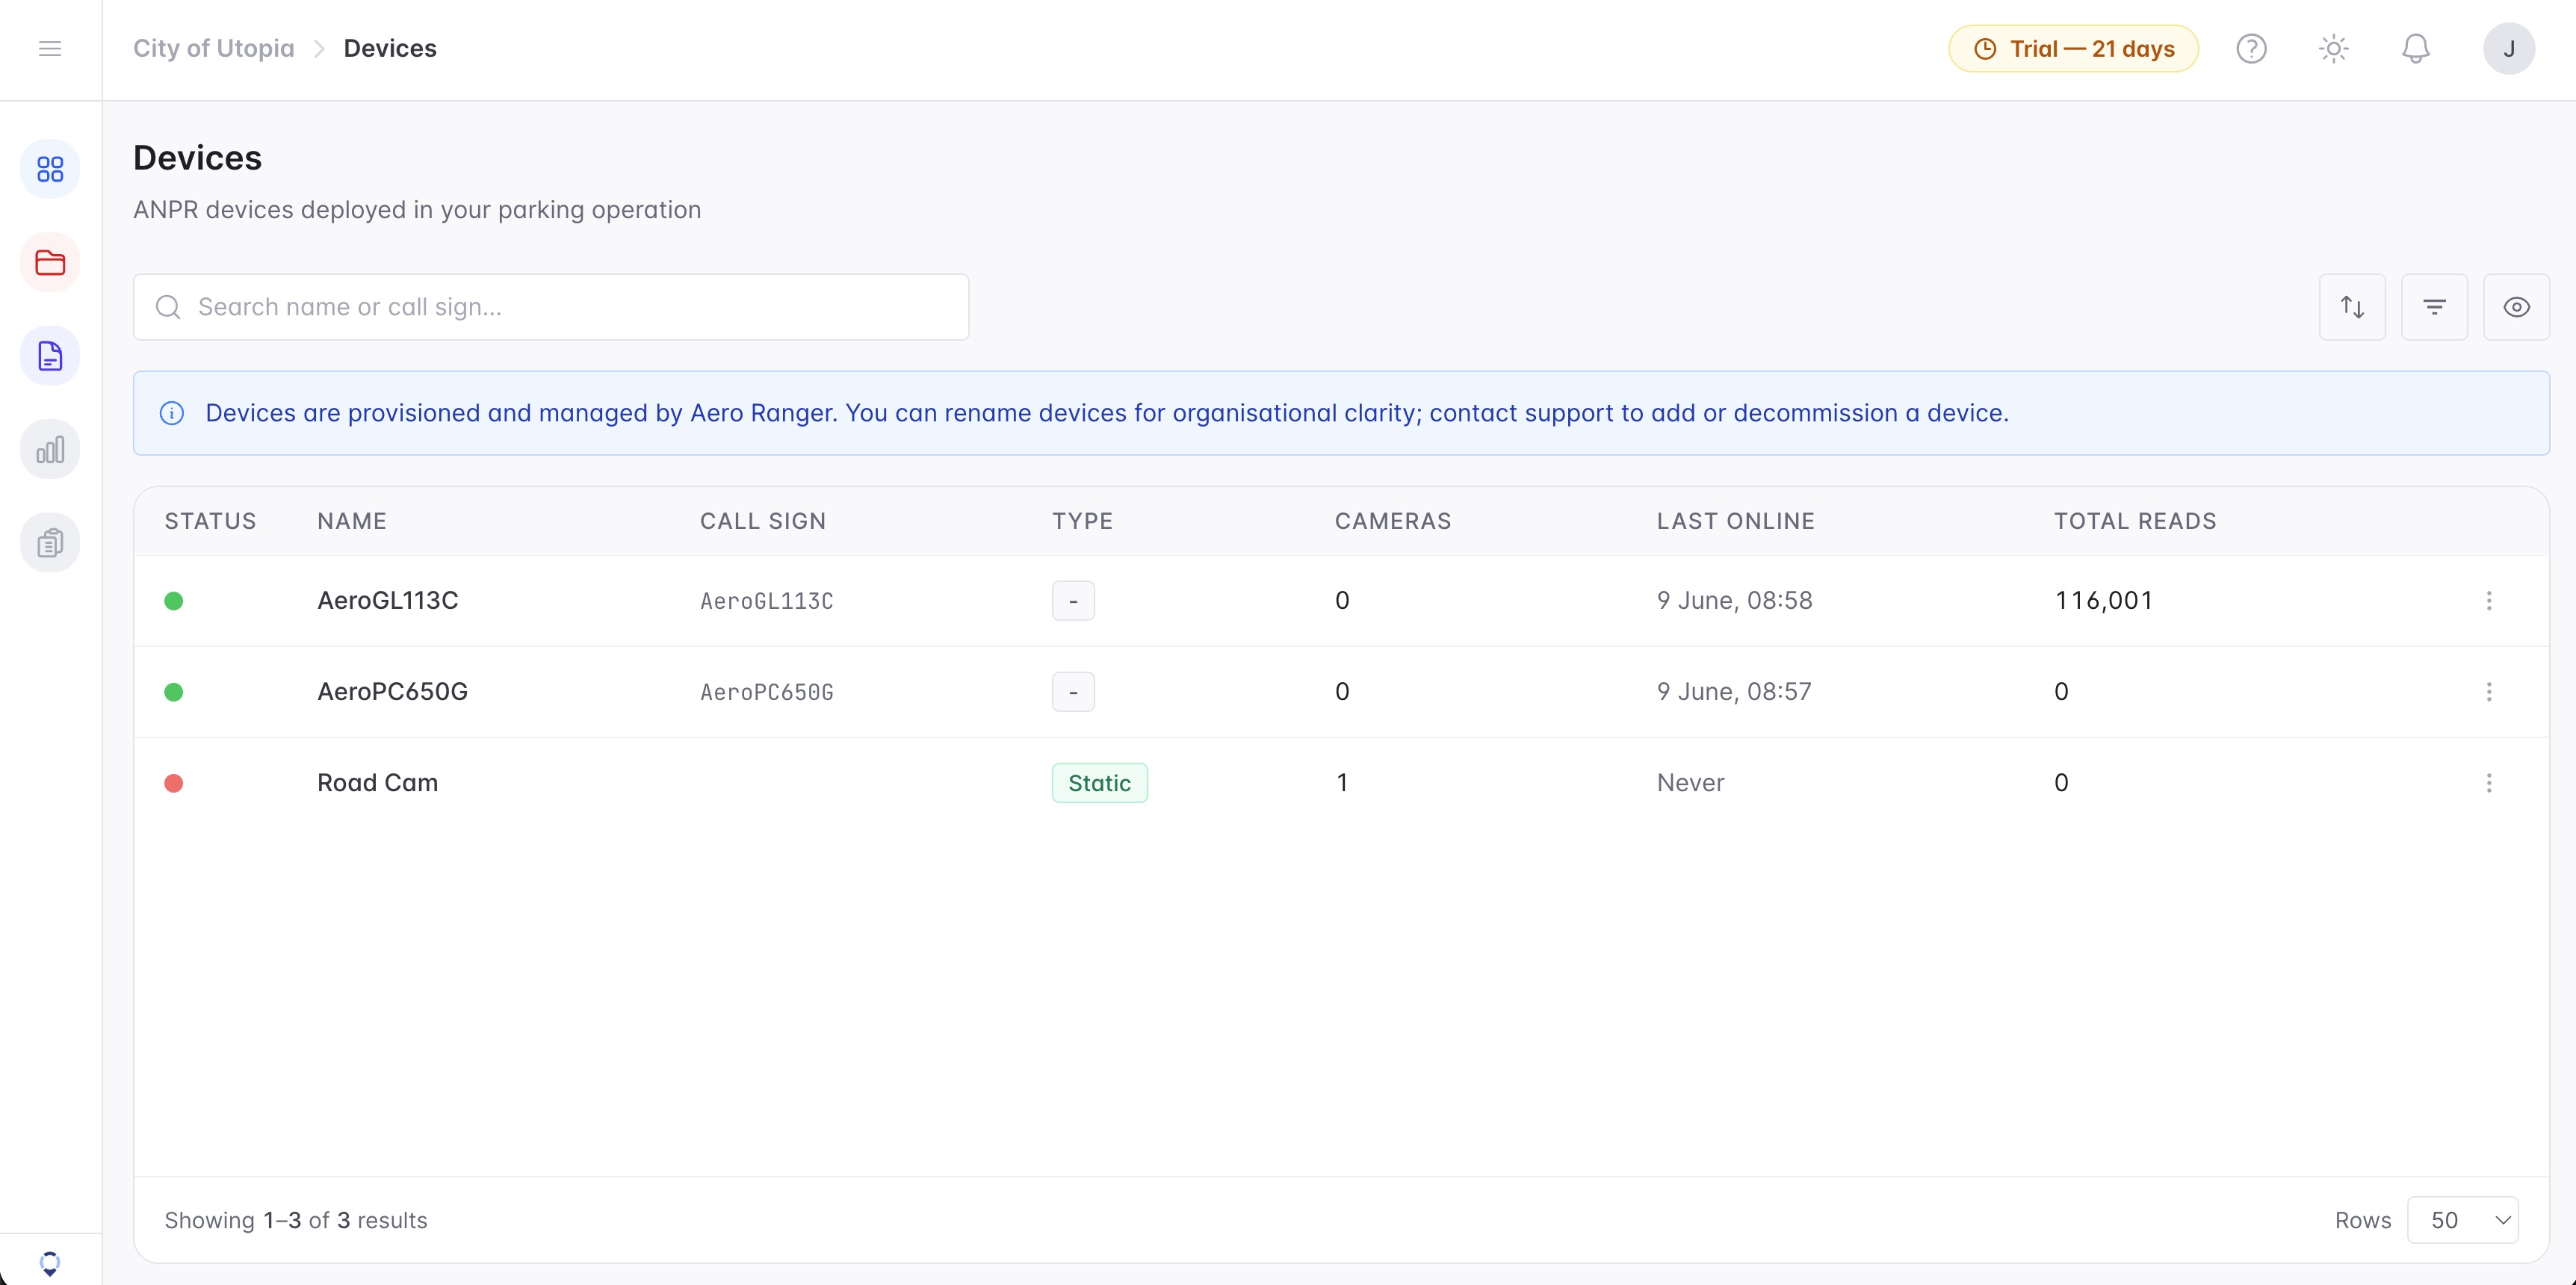Click the green status dot for AeroPC650G

[174, 692]
